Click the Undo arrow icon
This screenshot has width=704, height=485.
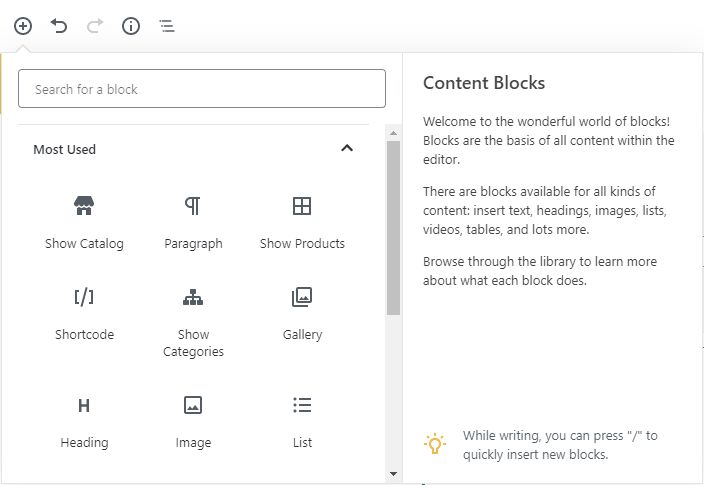pos(59,26)
